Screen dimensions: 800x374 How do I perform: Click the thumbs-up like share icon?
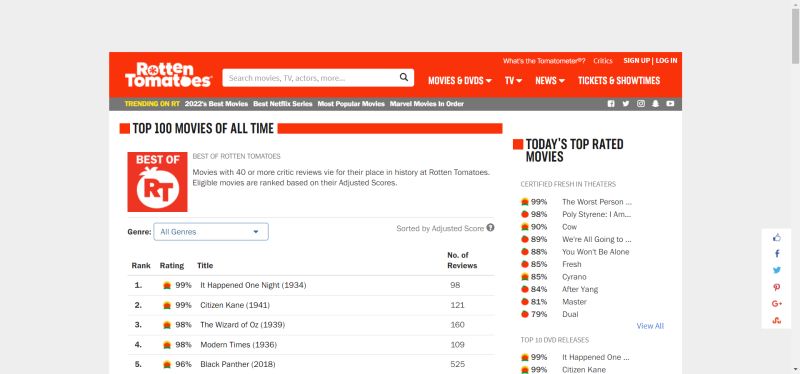(777, 237)
